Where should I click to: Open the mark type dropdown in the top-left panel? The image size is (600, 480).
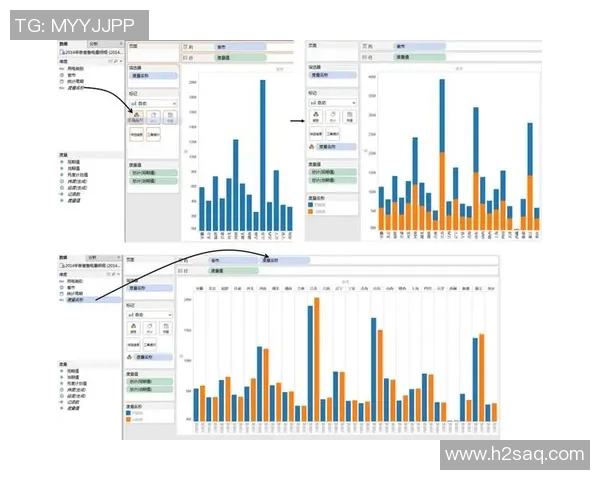click(x=152, y=102)
